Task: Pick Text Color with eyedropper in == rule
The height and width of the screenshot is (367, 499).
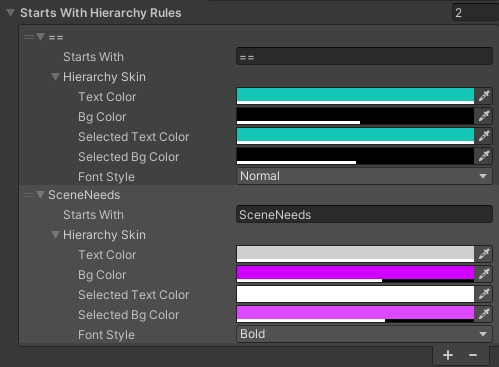Action: pos(484,96)
